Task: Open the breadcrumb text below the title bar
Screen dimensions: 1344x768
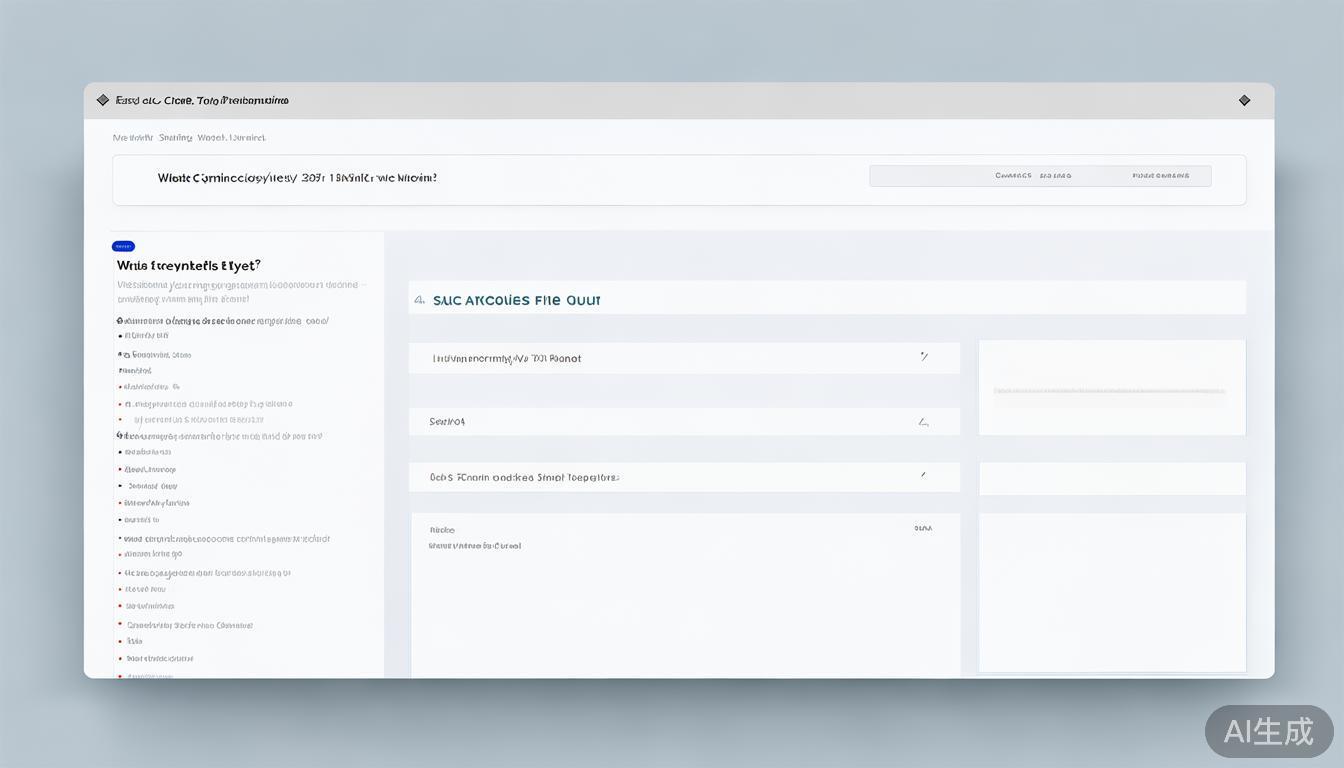Action: pos(189,138)
